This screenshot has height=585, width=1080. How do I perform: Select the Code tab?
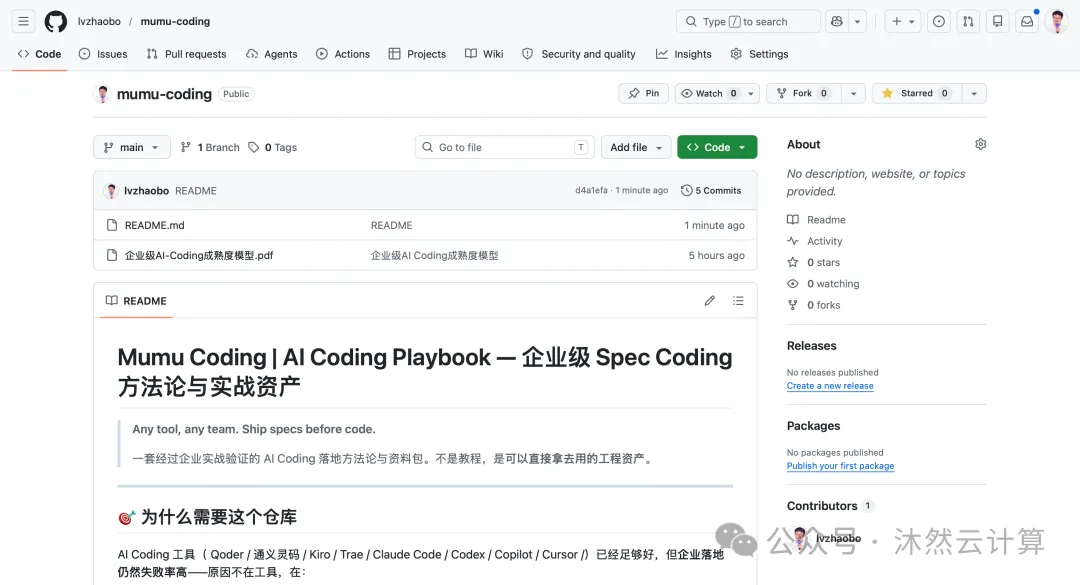coord(39,54)
